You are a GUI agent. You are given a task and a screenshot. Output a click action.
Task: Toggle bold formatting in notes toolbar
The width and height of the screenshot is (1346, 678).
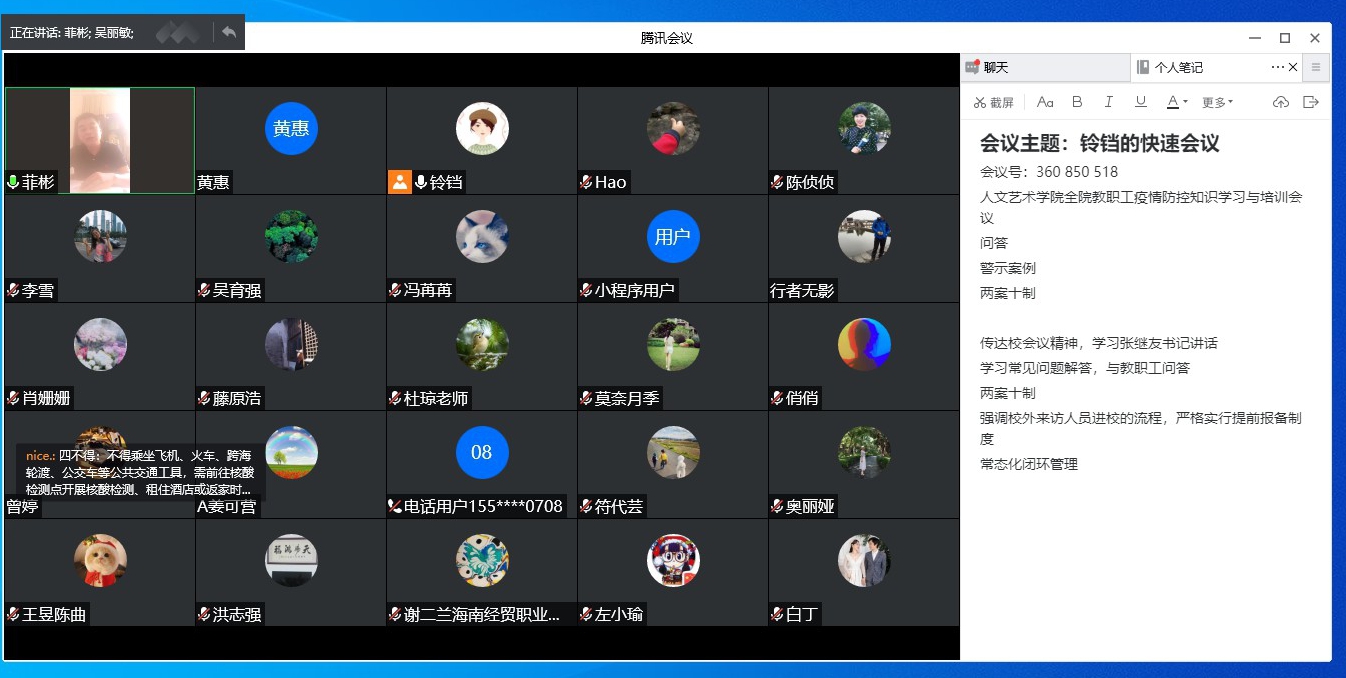click(1077, 102)
